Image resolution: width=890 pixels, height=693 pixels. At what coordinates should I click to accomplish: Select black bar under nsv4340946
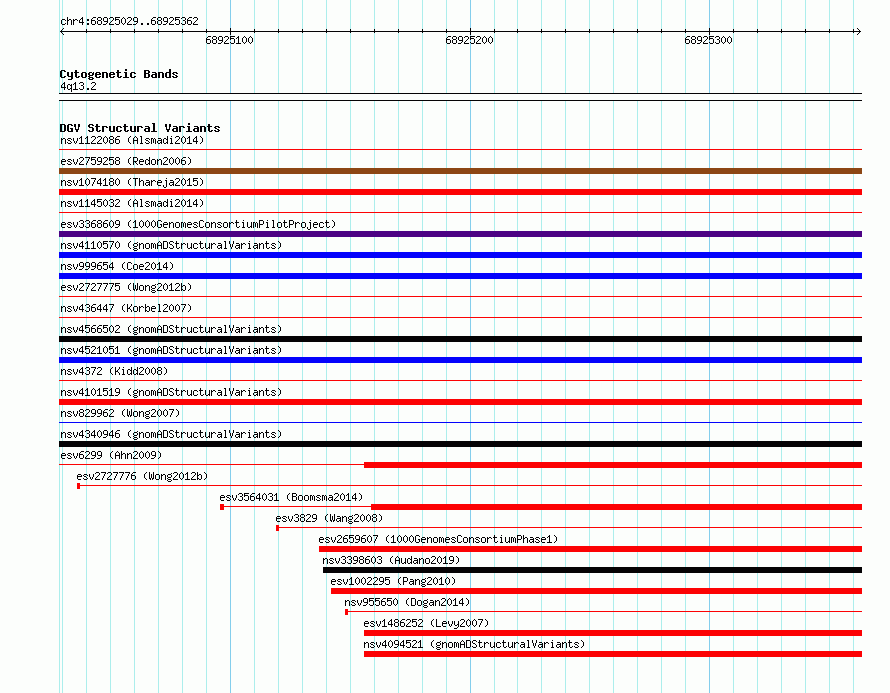(460, 444)
